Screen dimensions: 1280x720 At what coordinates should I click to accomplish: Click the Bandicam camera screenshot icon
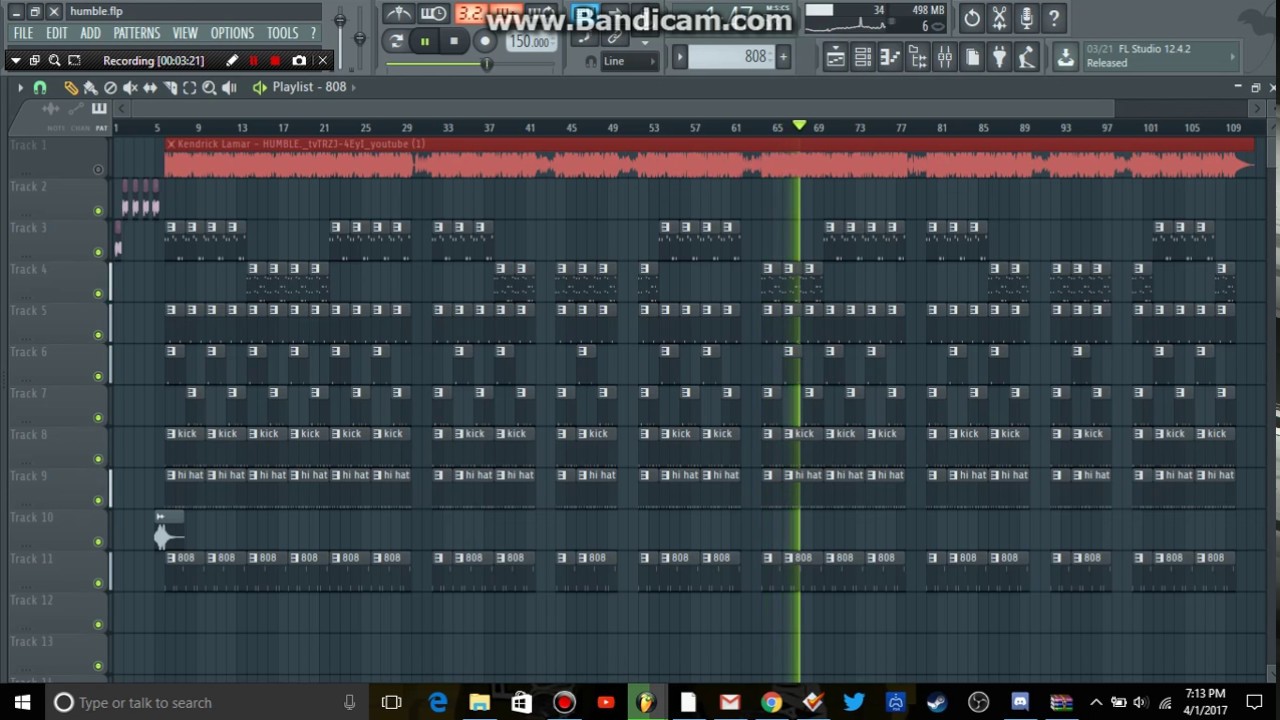point(298,61)
